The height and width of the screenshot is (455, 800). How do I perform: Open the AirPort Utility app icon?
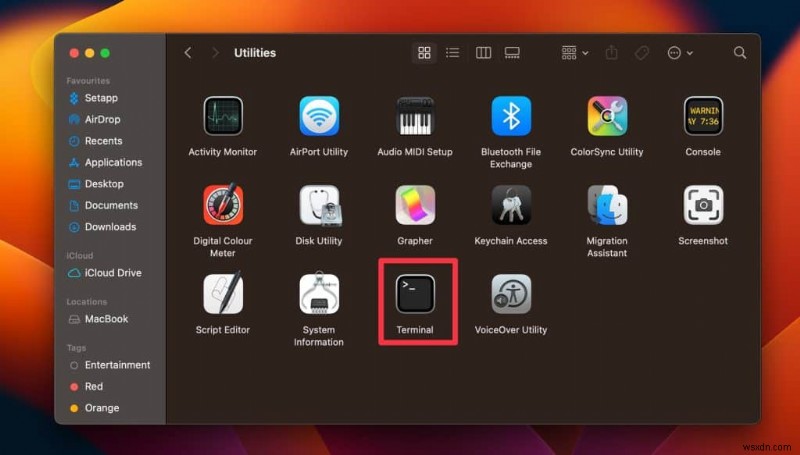pos(319,116)
